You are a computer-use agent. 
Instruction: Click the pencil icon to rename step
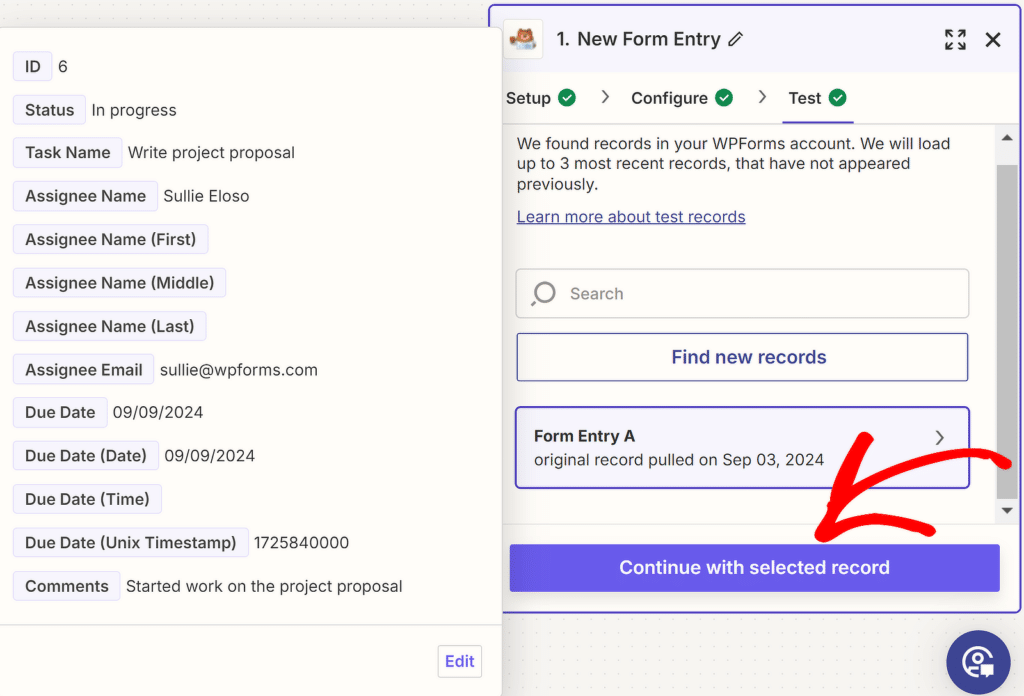[x=736, y=40]
